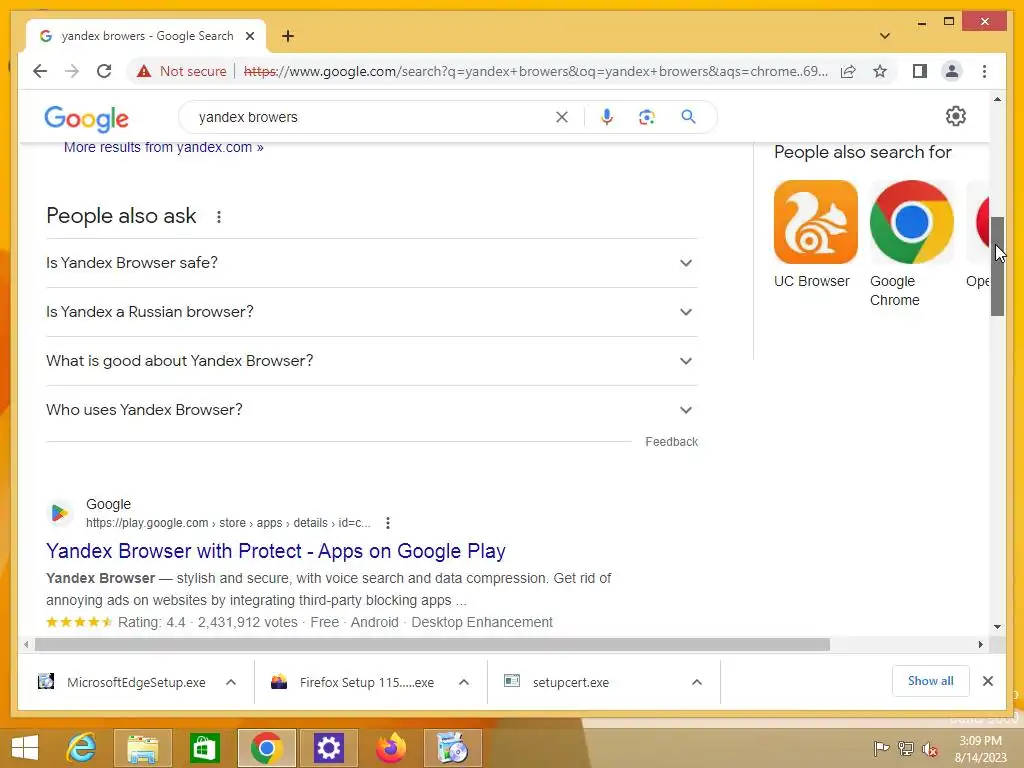
Task: Click the Google logo
Action: coord(86,118)
